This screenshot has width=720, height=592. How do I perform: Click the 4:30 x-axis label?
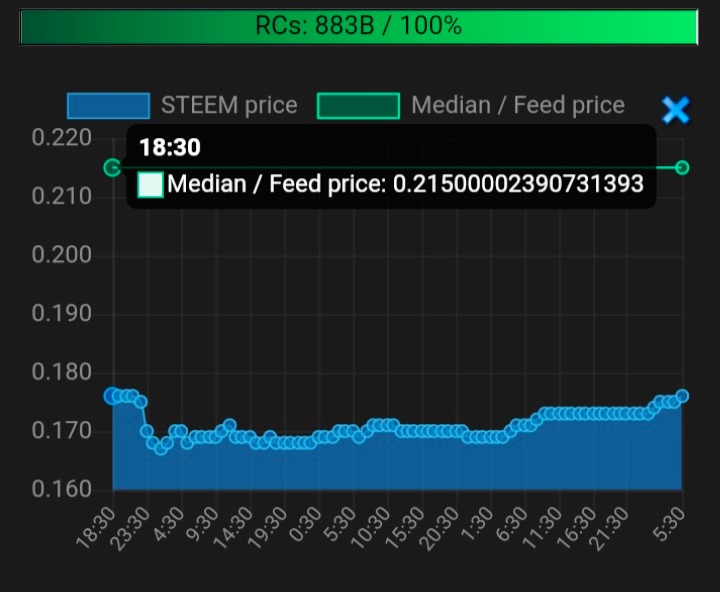[169, 524]
